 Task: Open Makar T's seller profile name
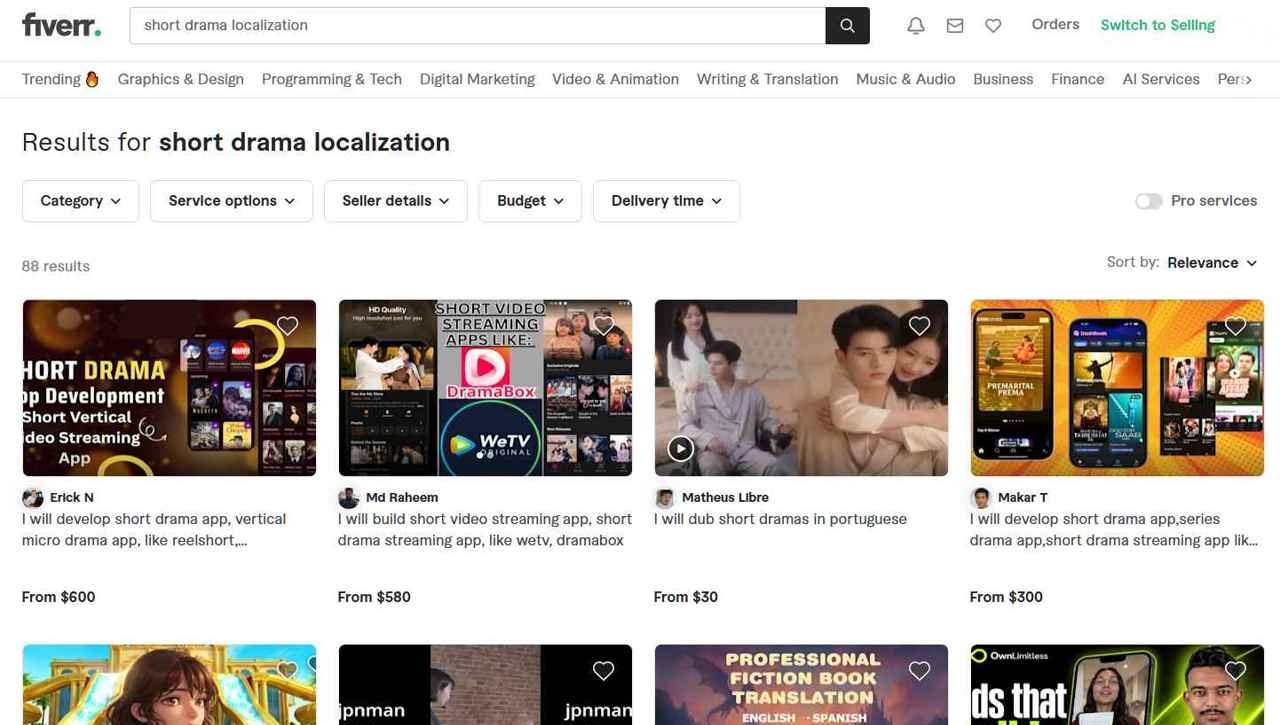coord(1023,498)
